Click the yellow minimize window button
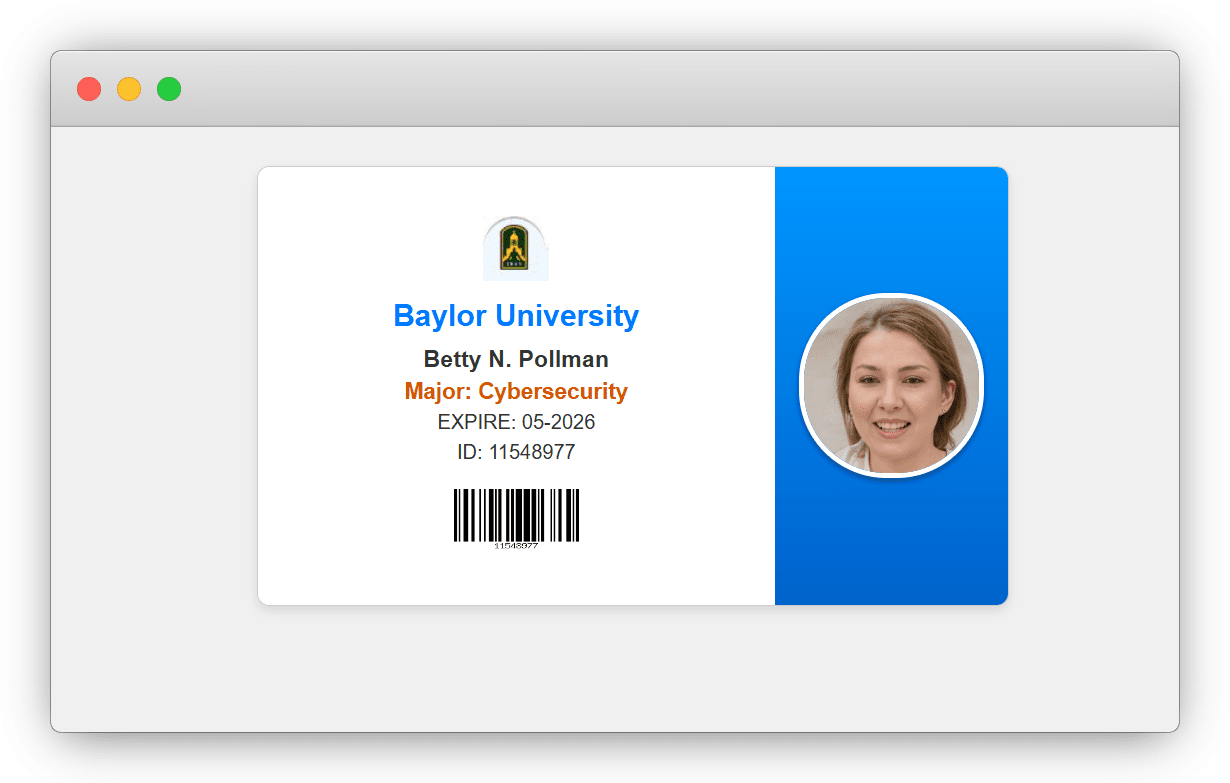The image size is (1230, 783). 129,89
